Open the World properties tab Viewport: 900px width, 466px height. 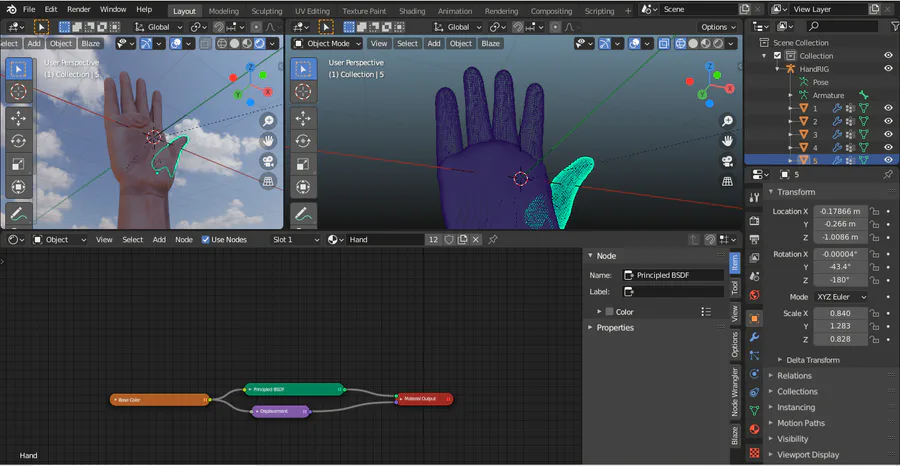pos(754,295)
